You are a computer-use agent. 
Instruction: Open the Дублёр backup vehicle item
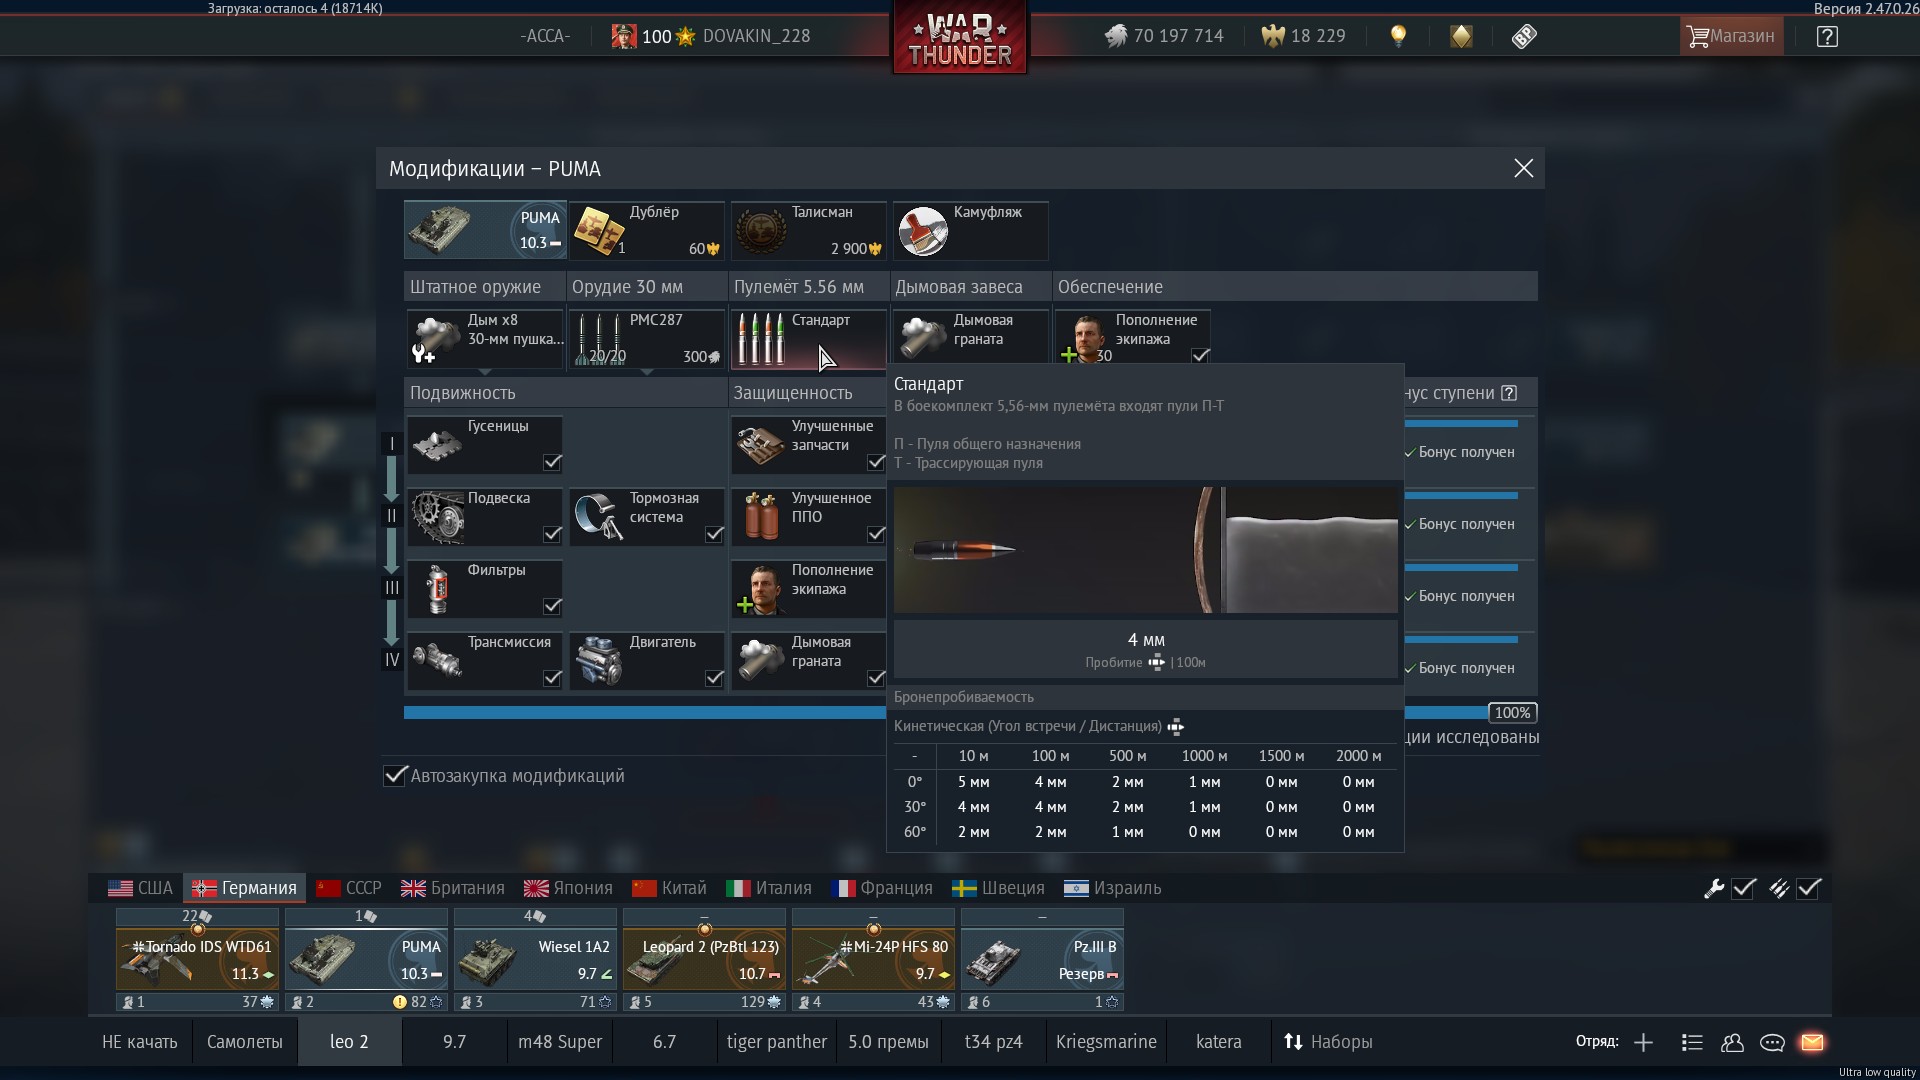647,230
